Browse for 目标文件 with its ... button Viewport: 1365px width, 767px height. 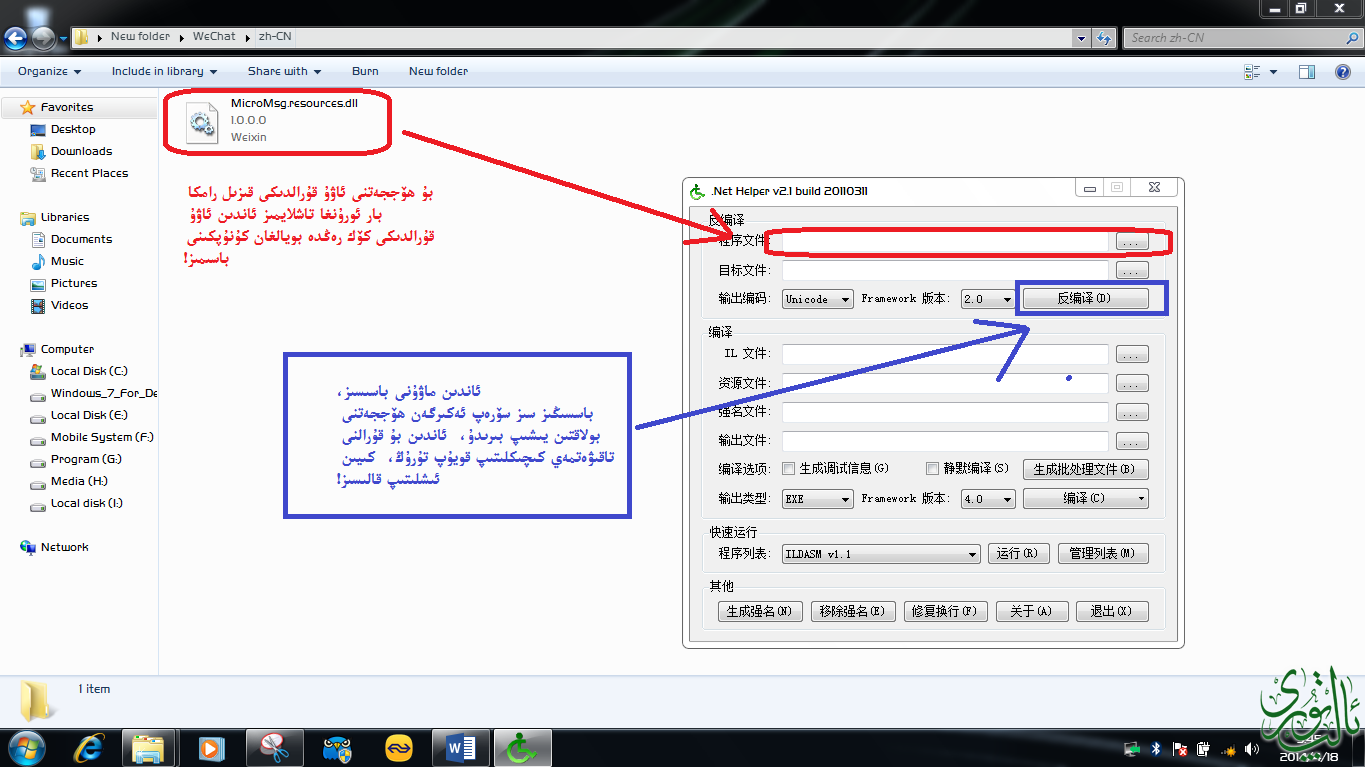click(x=1132, y=271)
